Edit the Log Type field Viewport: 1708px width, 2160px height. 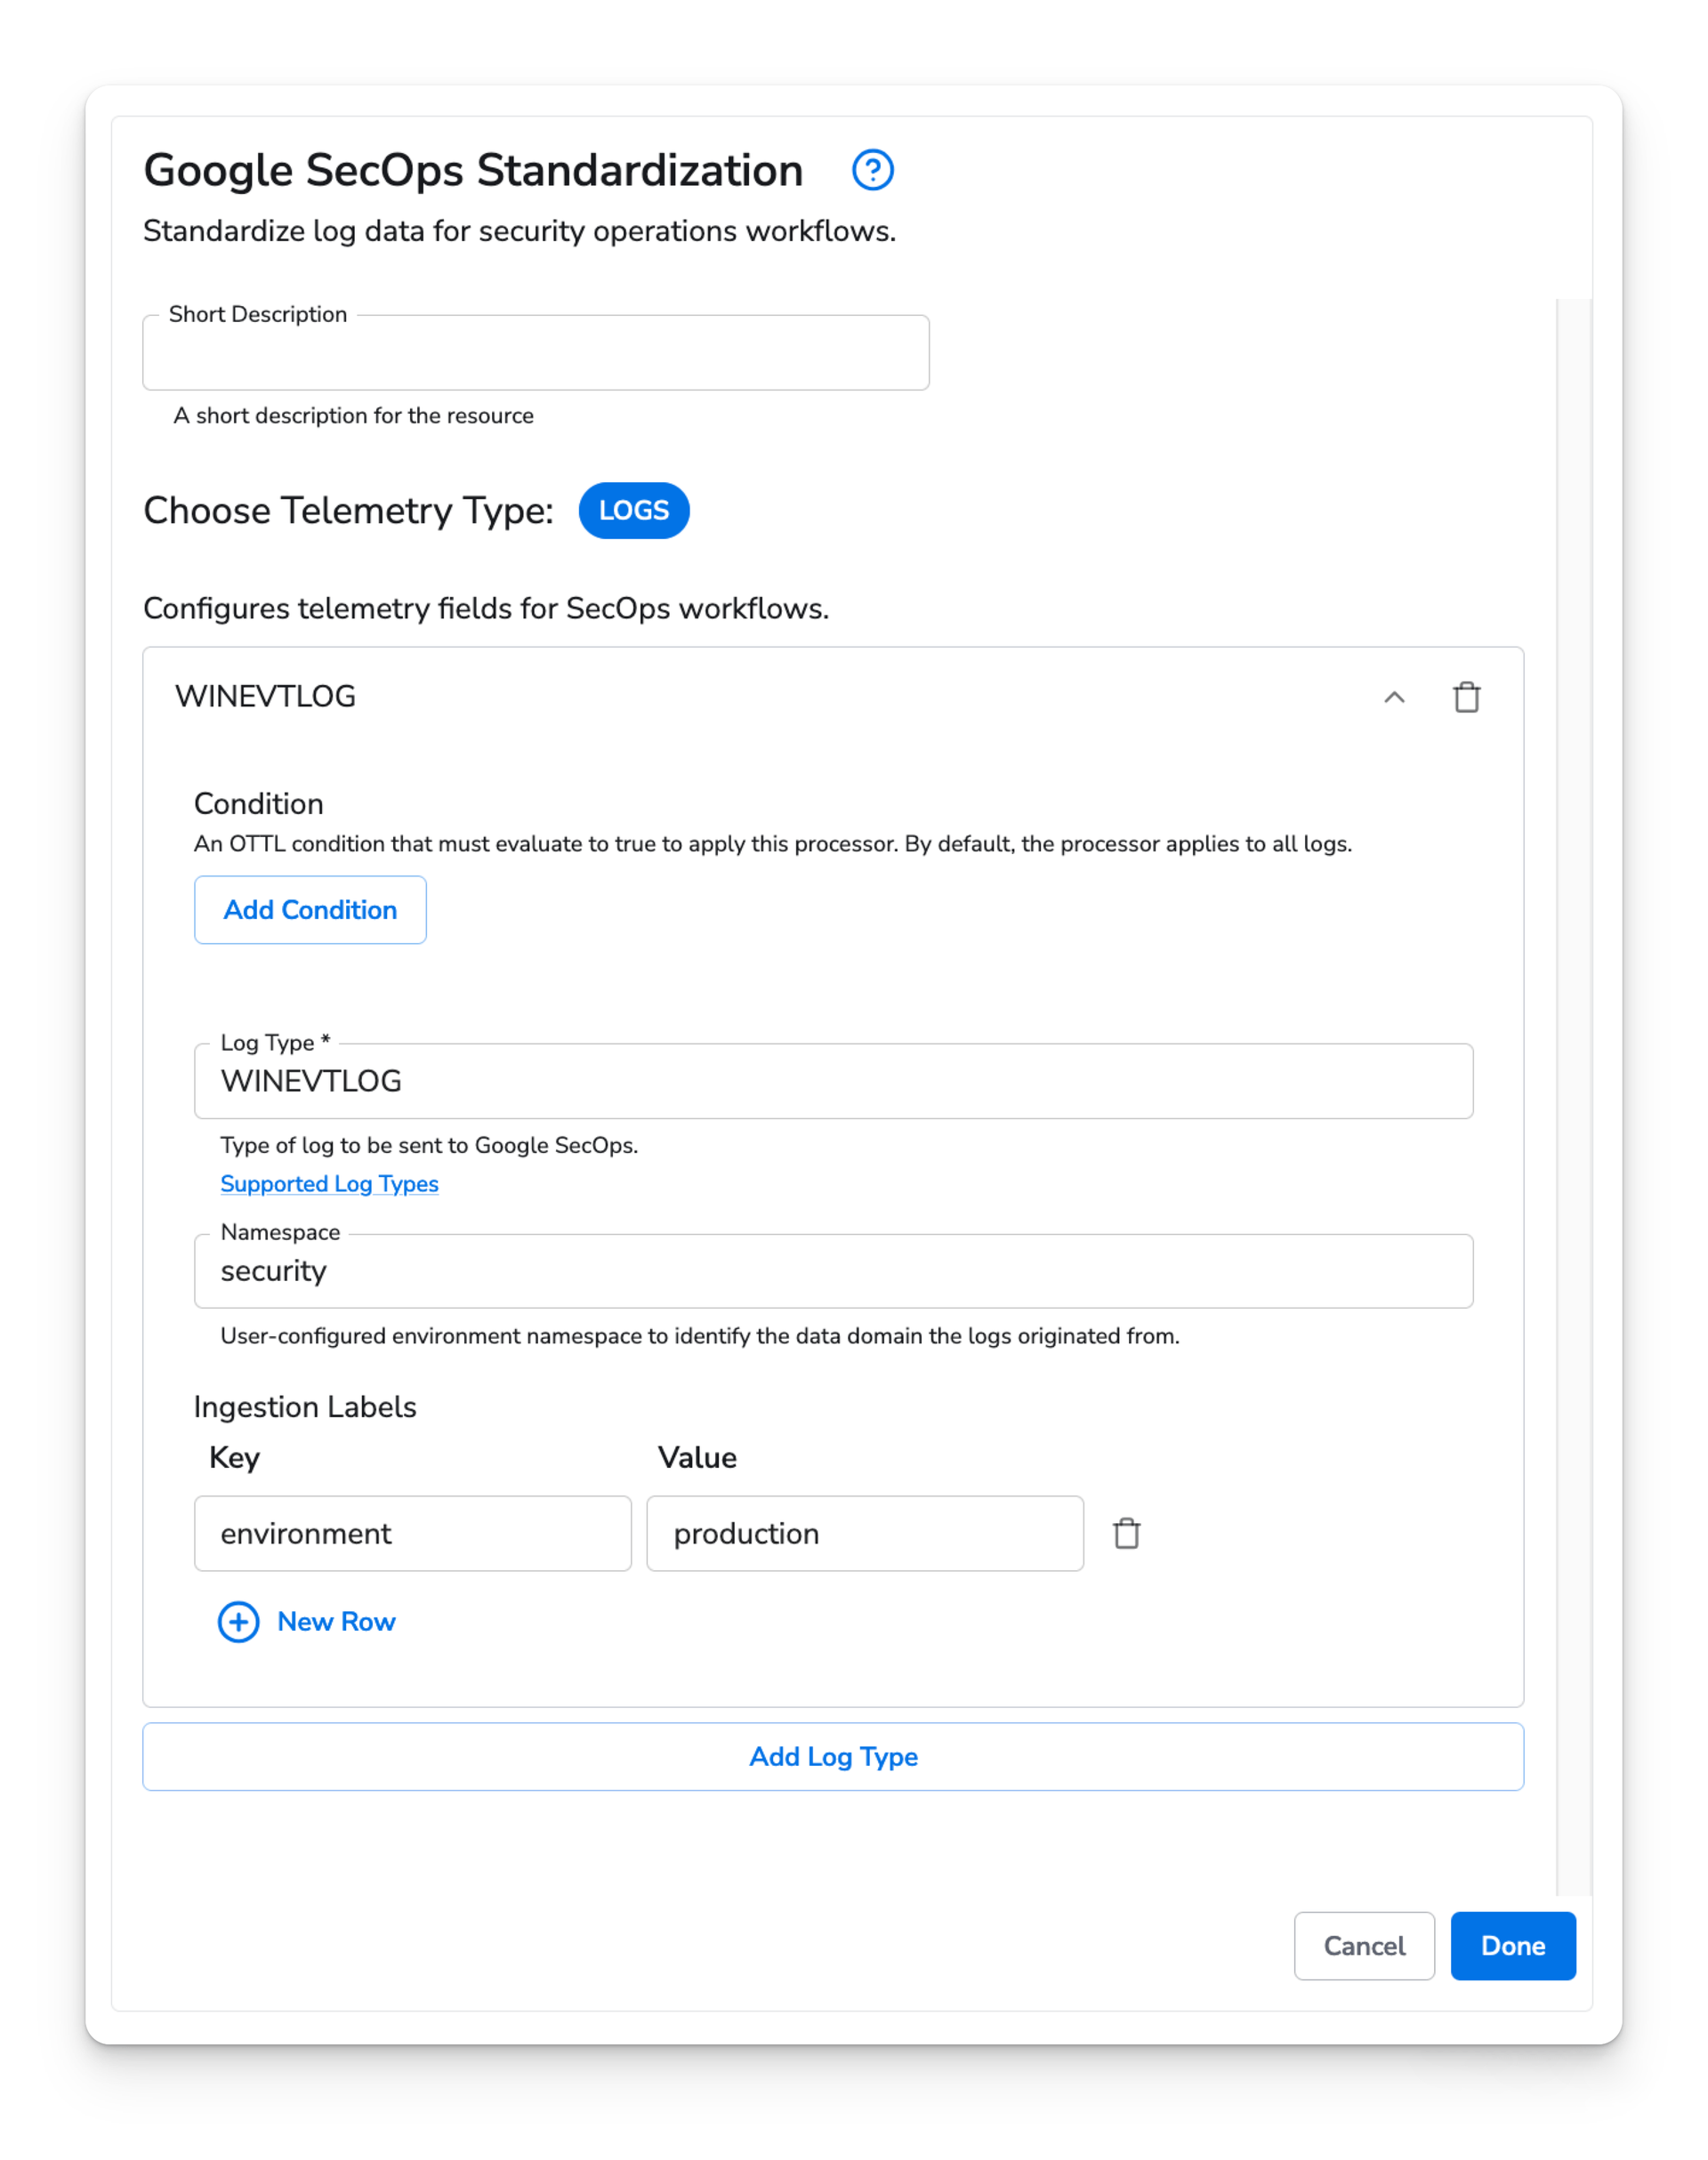pyautogui.click(x=833, y=1081)
